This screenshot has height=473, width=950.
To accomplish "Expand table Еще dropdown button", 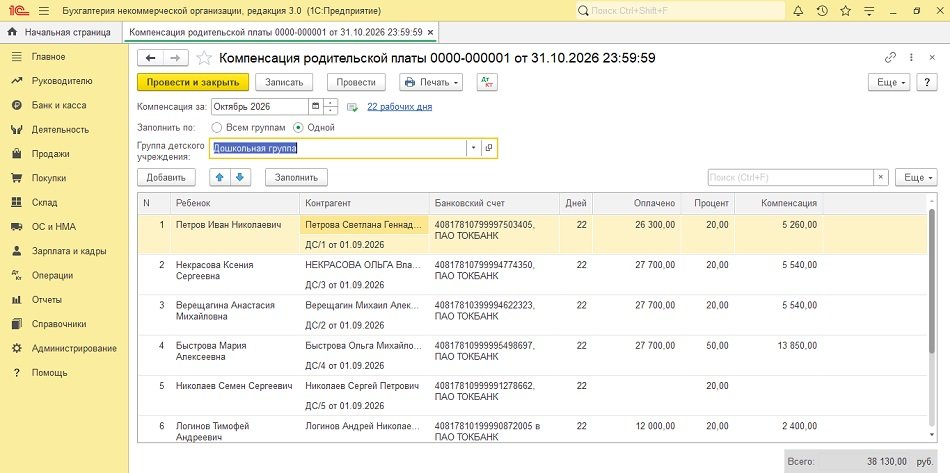I will pyautogui.click(x=914, y=177).
